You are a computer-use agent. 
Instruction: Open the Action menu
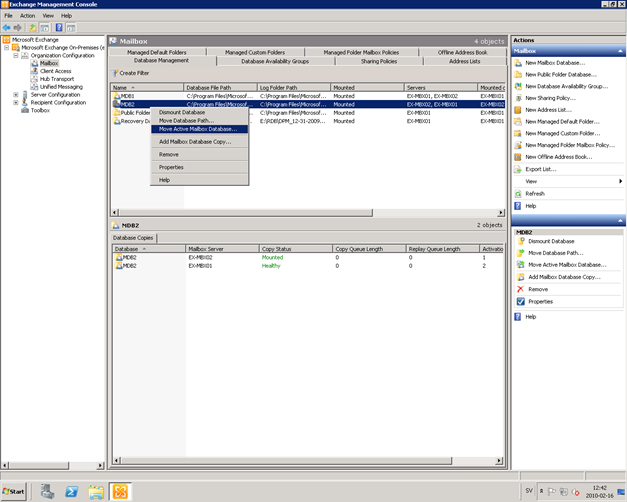click(x=28, y=16)
